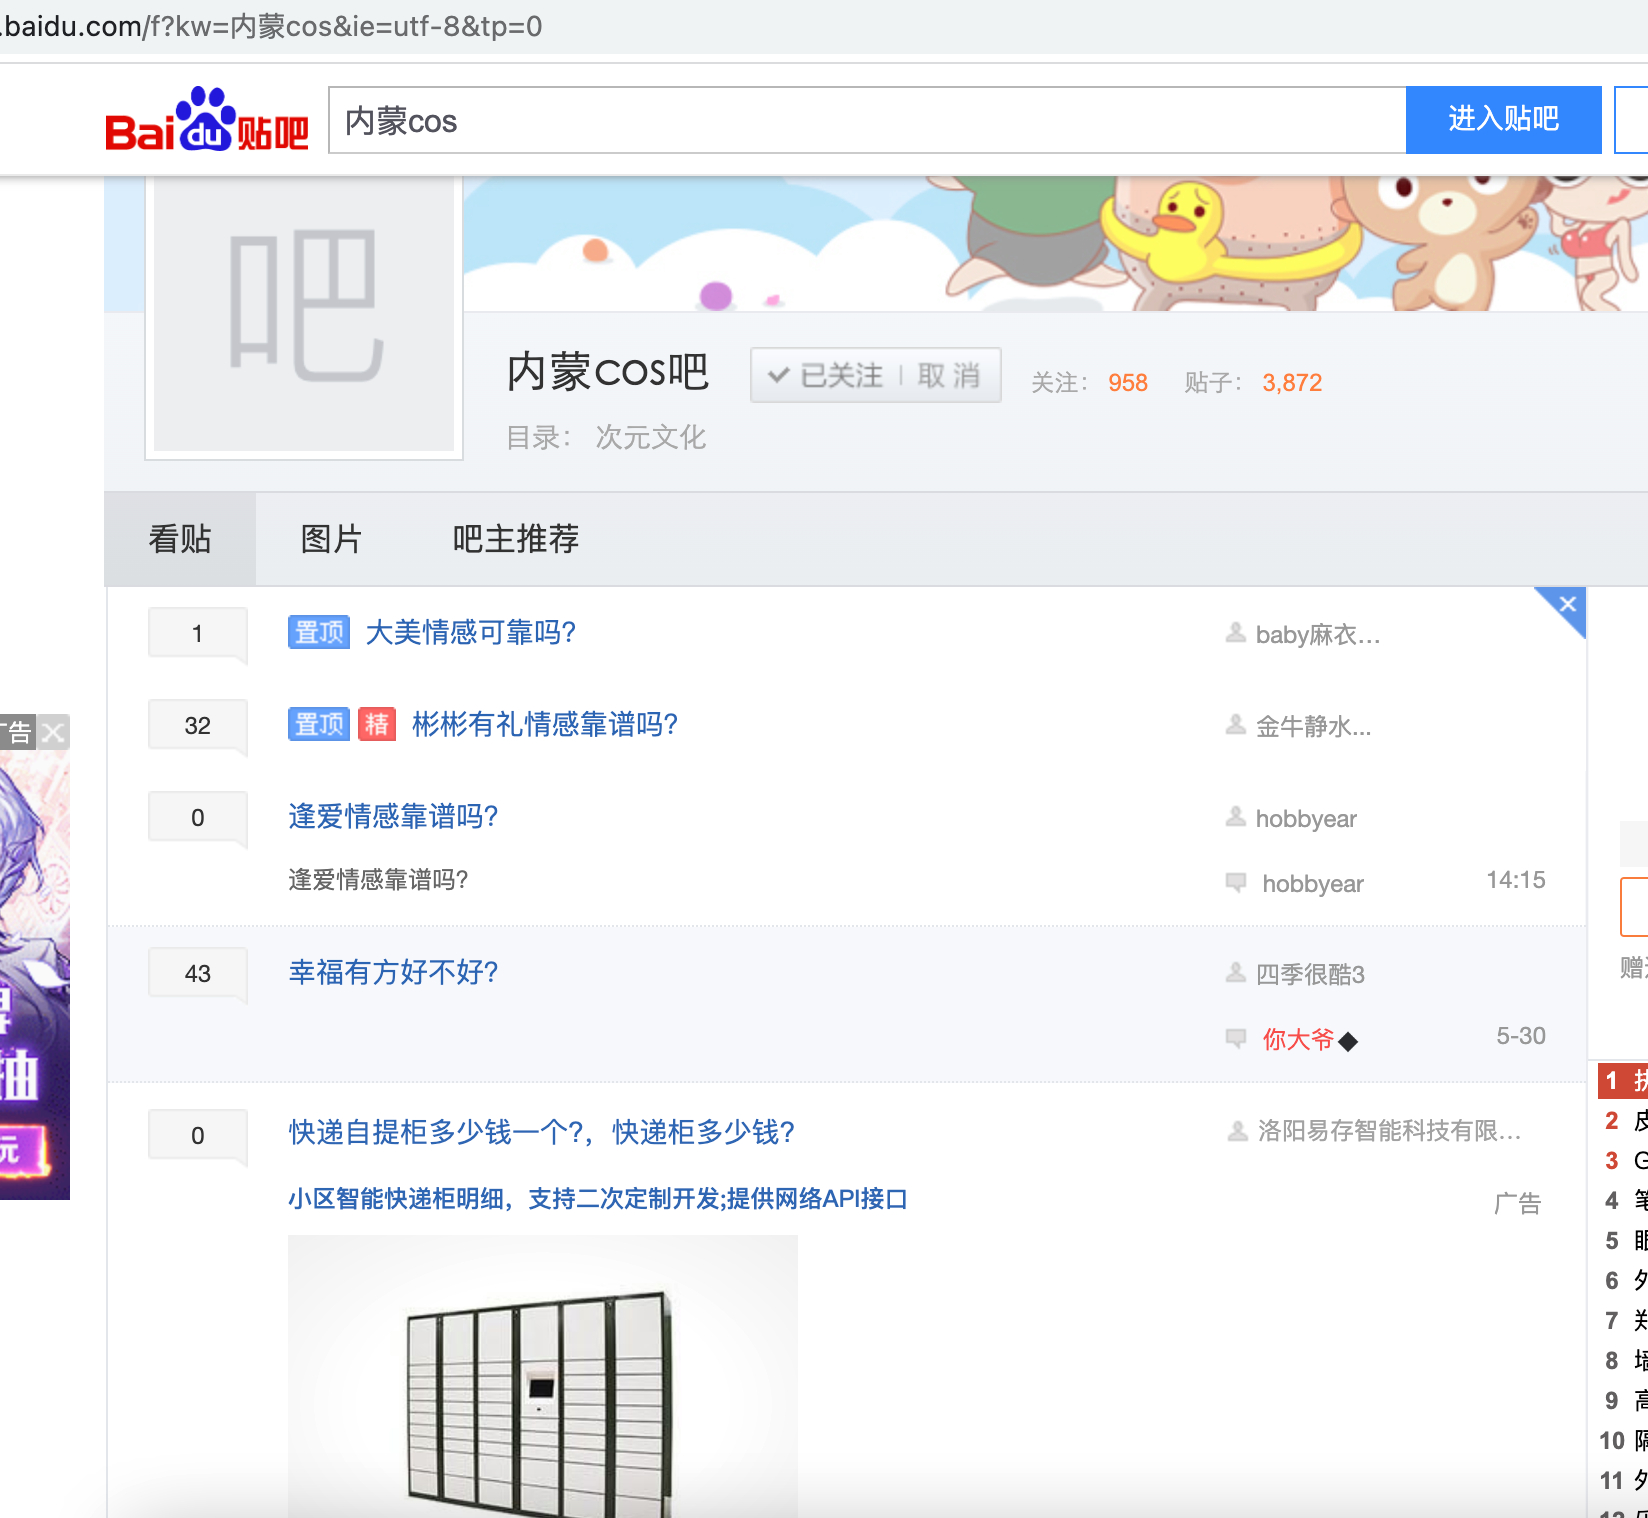1648x1518 pixels.
Task: Open the post 大美情感可靠吗?
Action: (471, 632)
